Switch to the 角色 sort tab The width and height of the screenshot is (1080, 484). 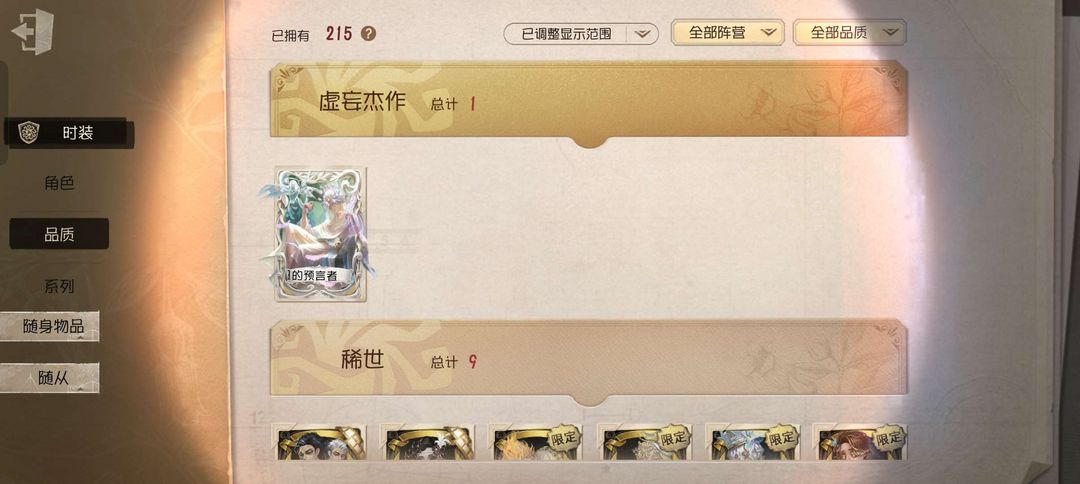[59, 183]
